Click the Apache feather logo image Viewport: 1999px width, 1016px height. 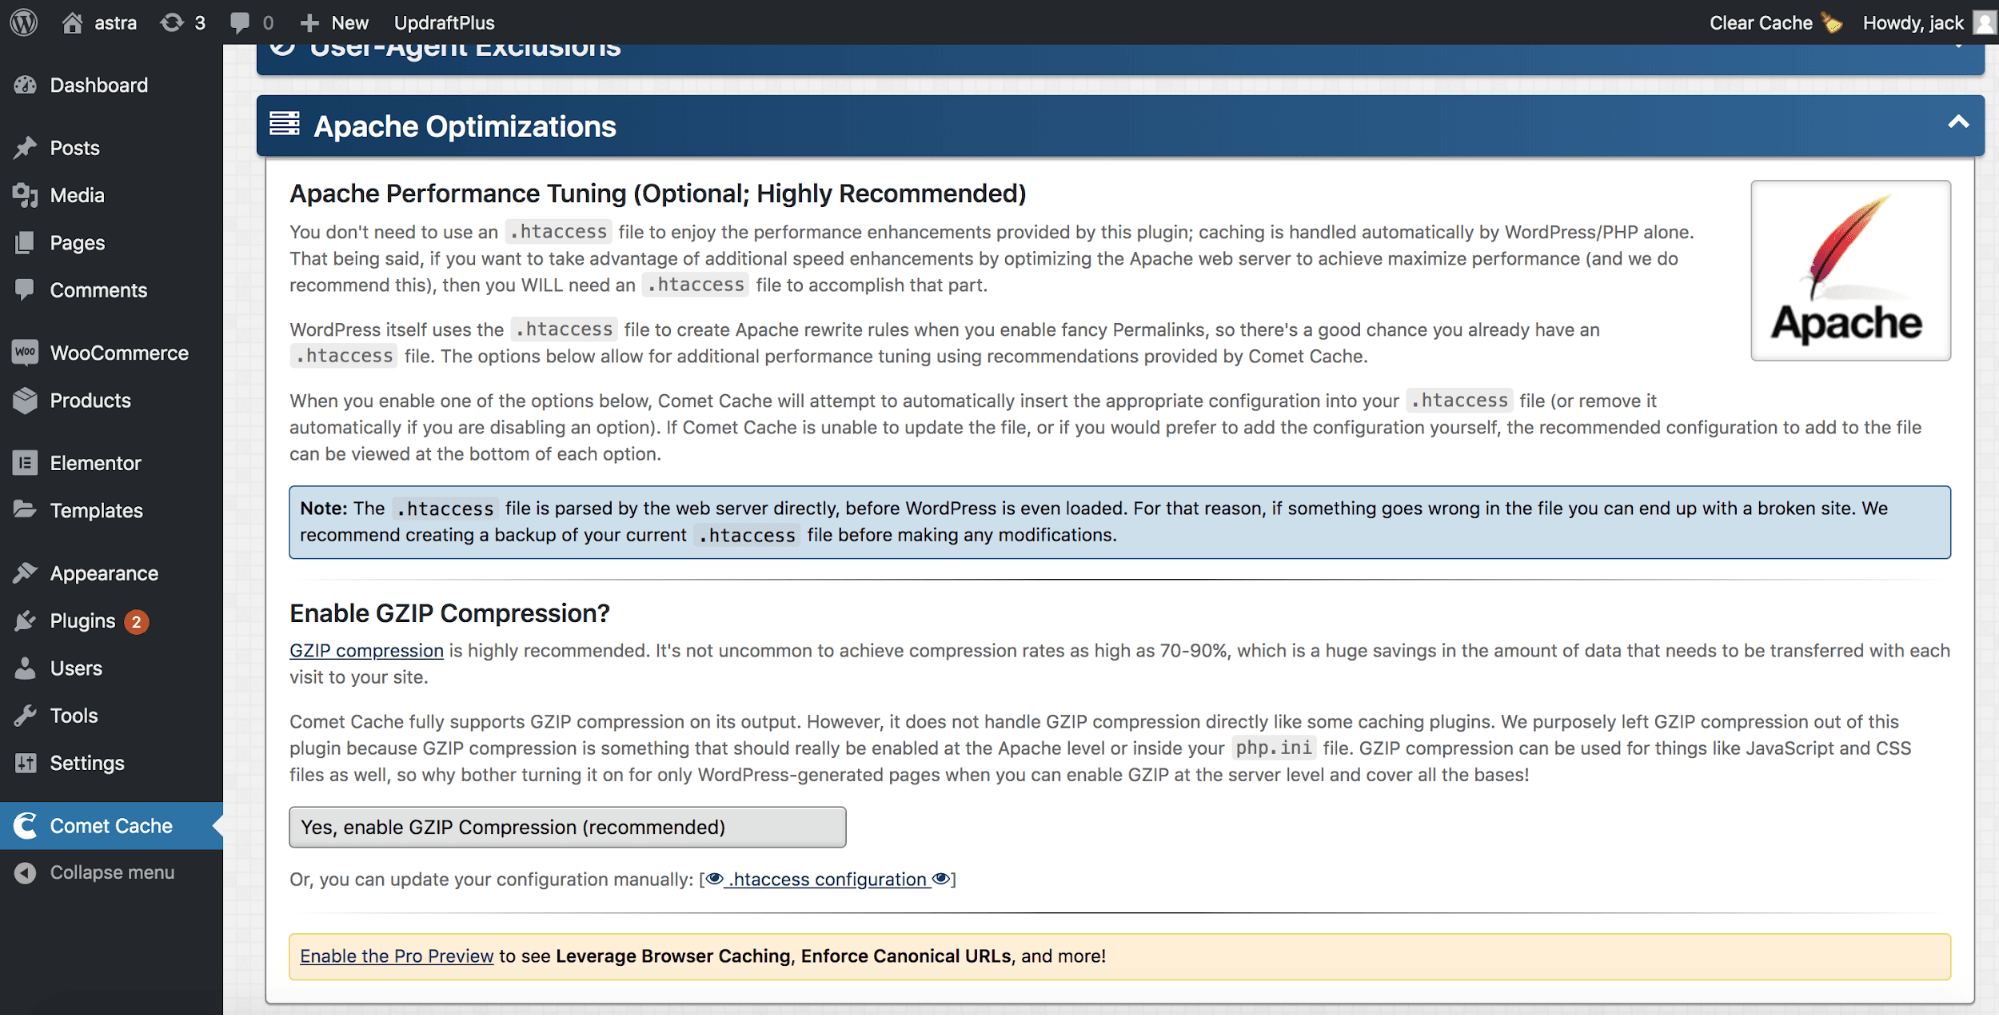(x=1850, y=270)
